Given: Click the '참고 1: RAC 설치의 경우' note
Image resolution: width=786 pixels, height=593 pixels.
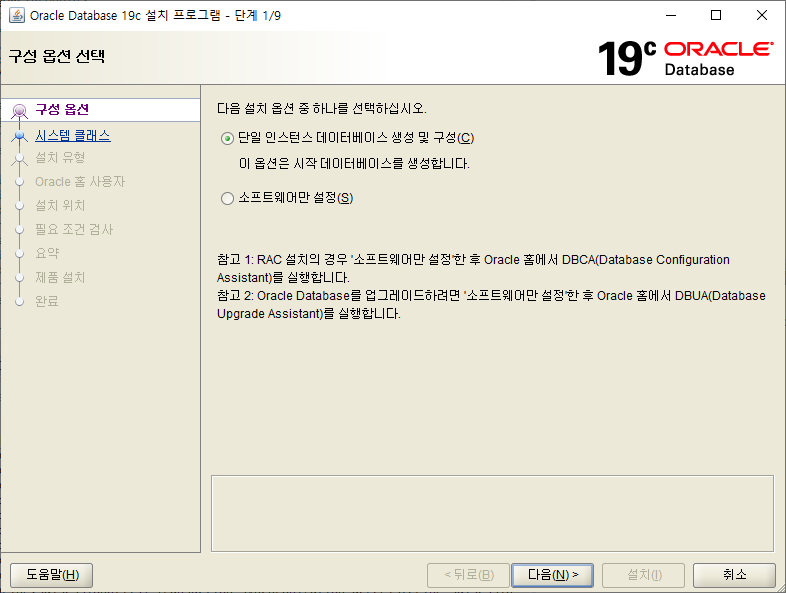Looking at the screenshot, I should coord(473,269).
